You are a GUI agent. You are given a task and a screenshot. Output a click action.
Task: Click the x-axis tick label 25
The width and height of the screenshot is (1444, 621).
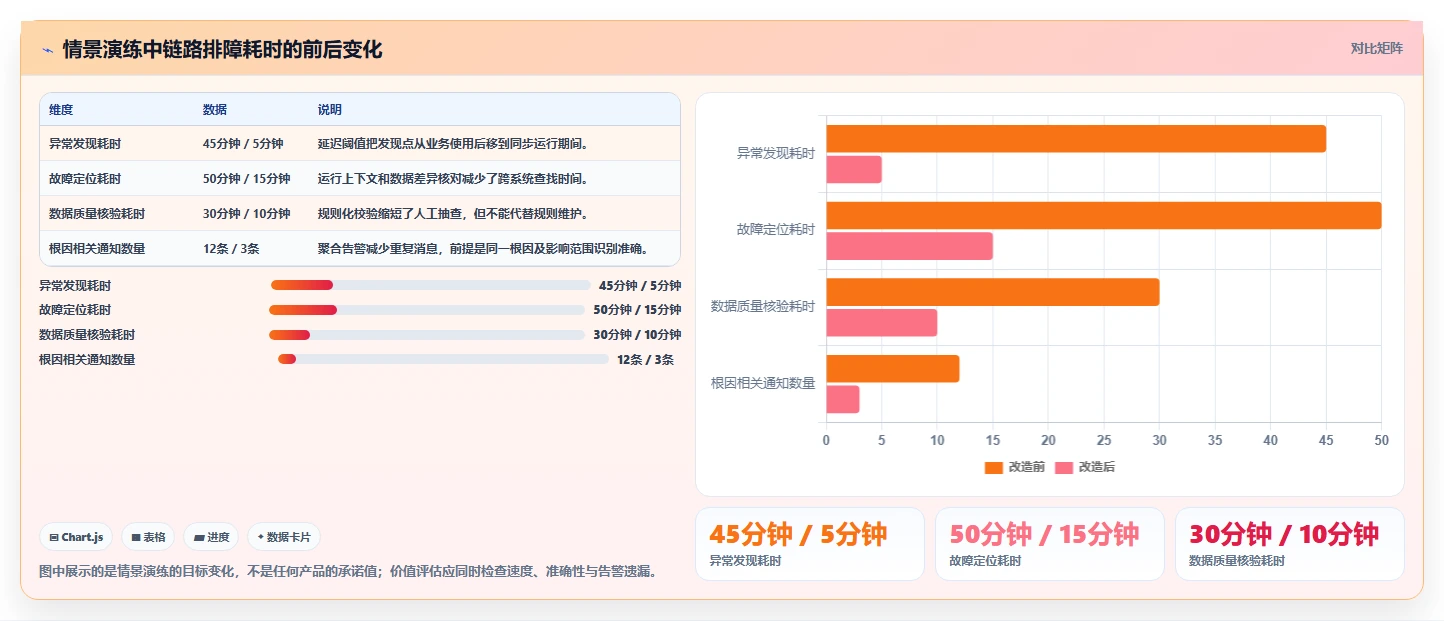1104,440
